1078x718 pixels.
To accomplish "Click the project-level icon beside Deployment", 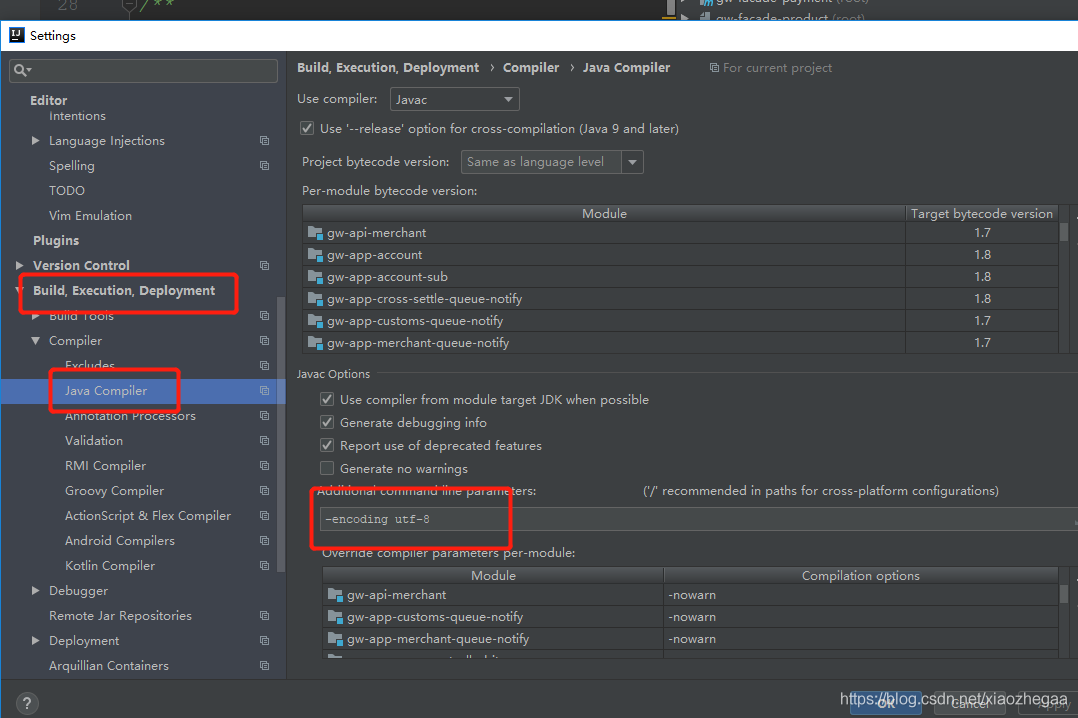I will click(264, 640).
